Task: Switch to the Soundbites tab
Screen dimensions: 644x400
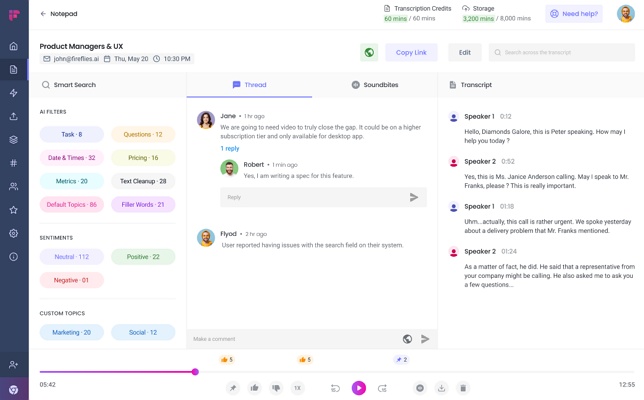Action: 374,85
